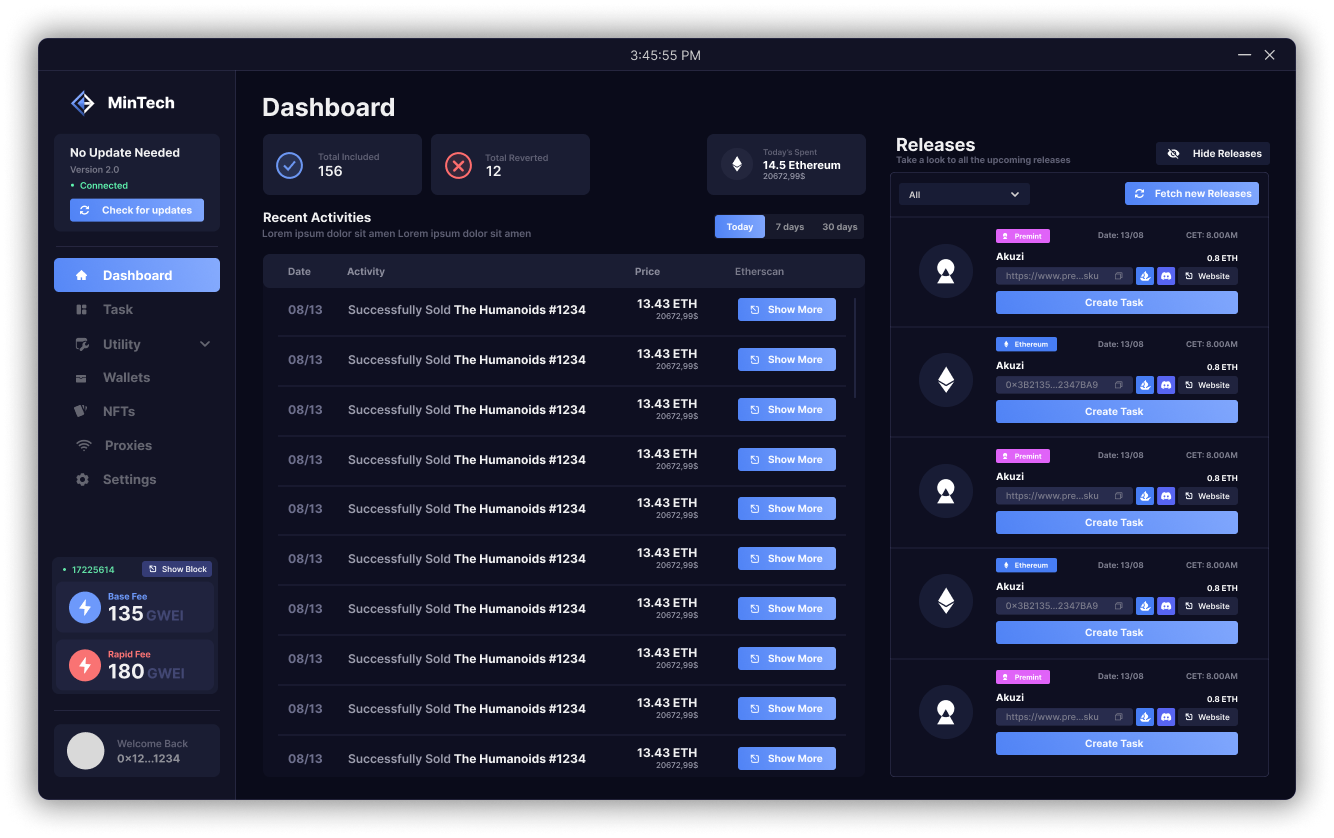Copy contract address in the first Ethereum release
The image size is (1334, 838).
(1119, 385)
